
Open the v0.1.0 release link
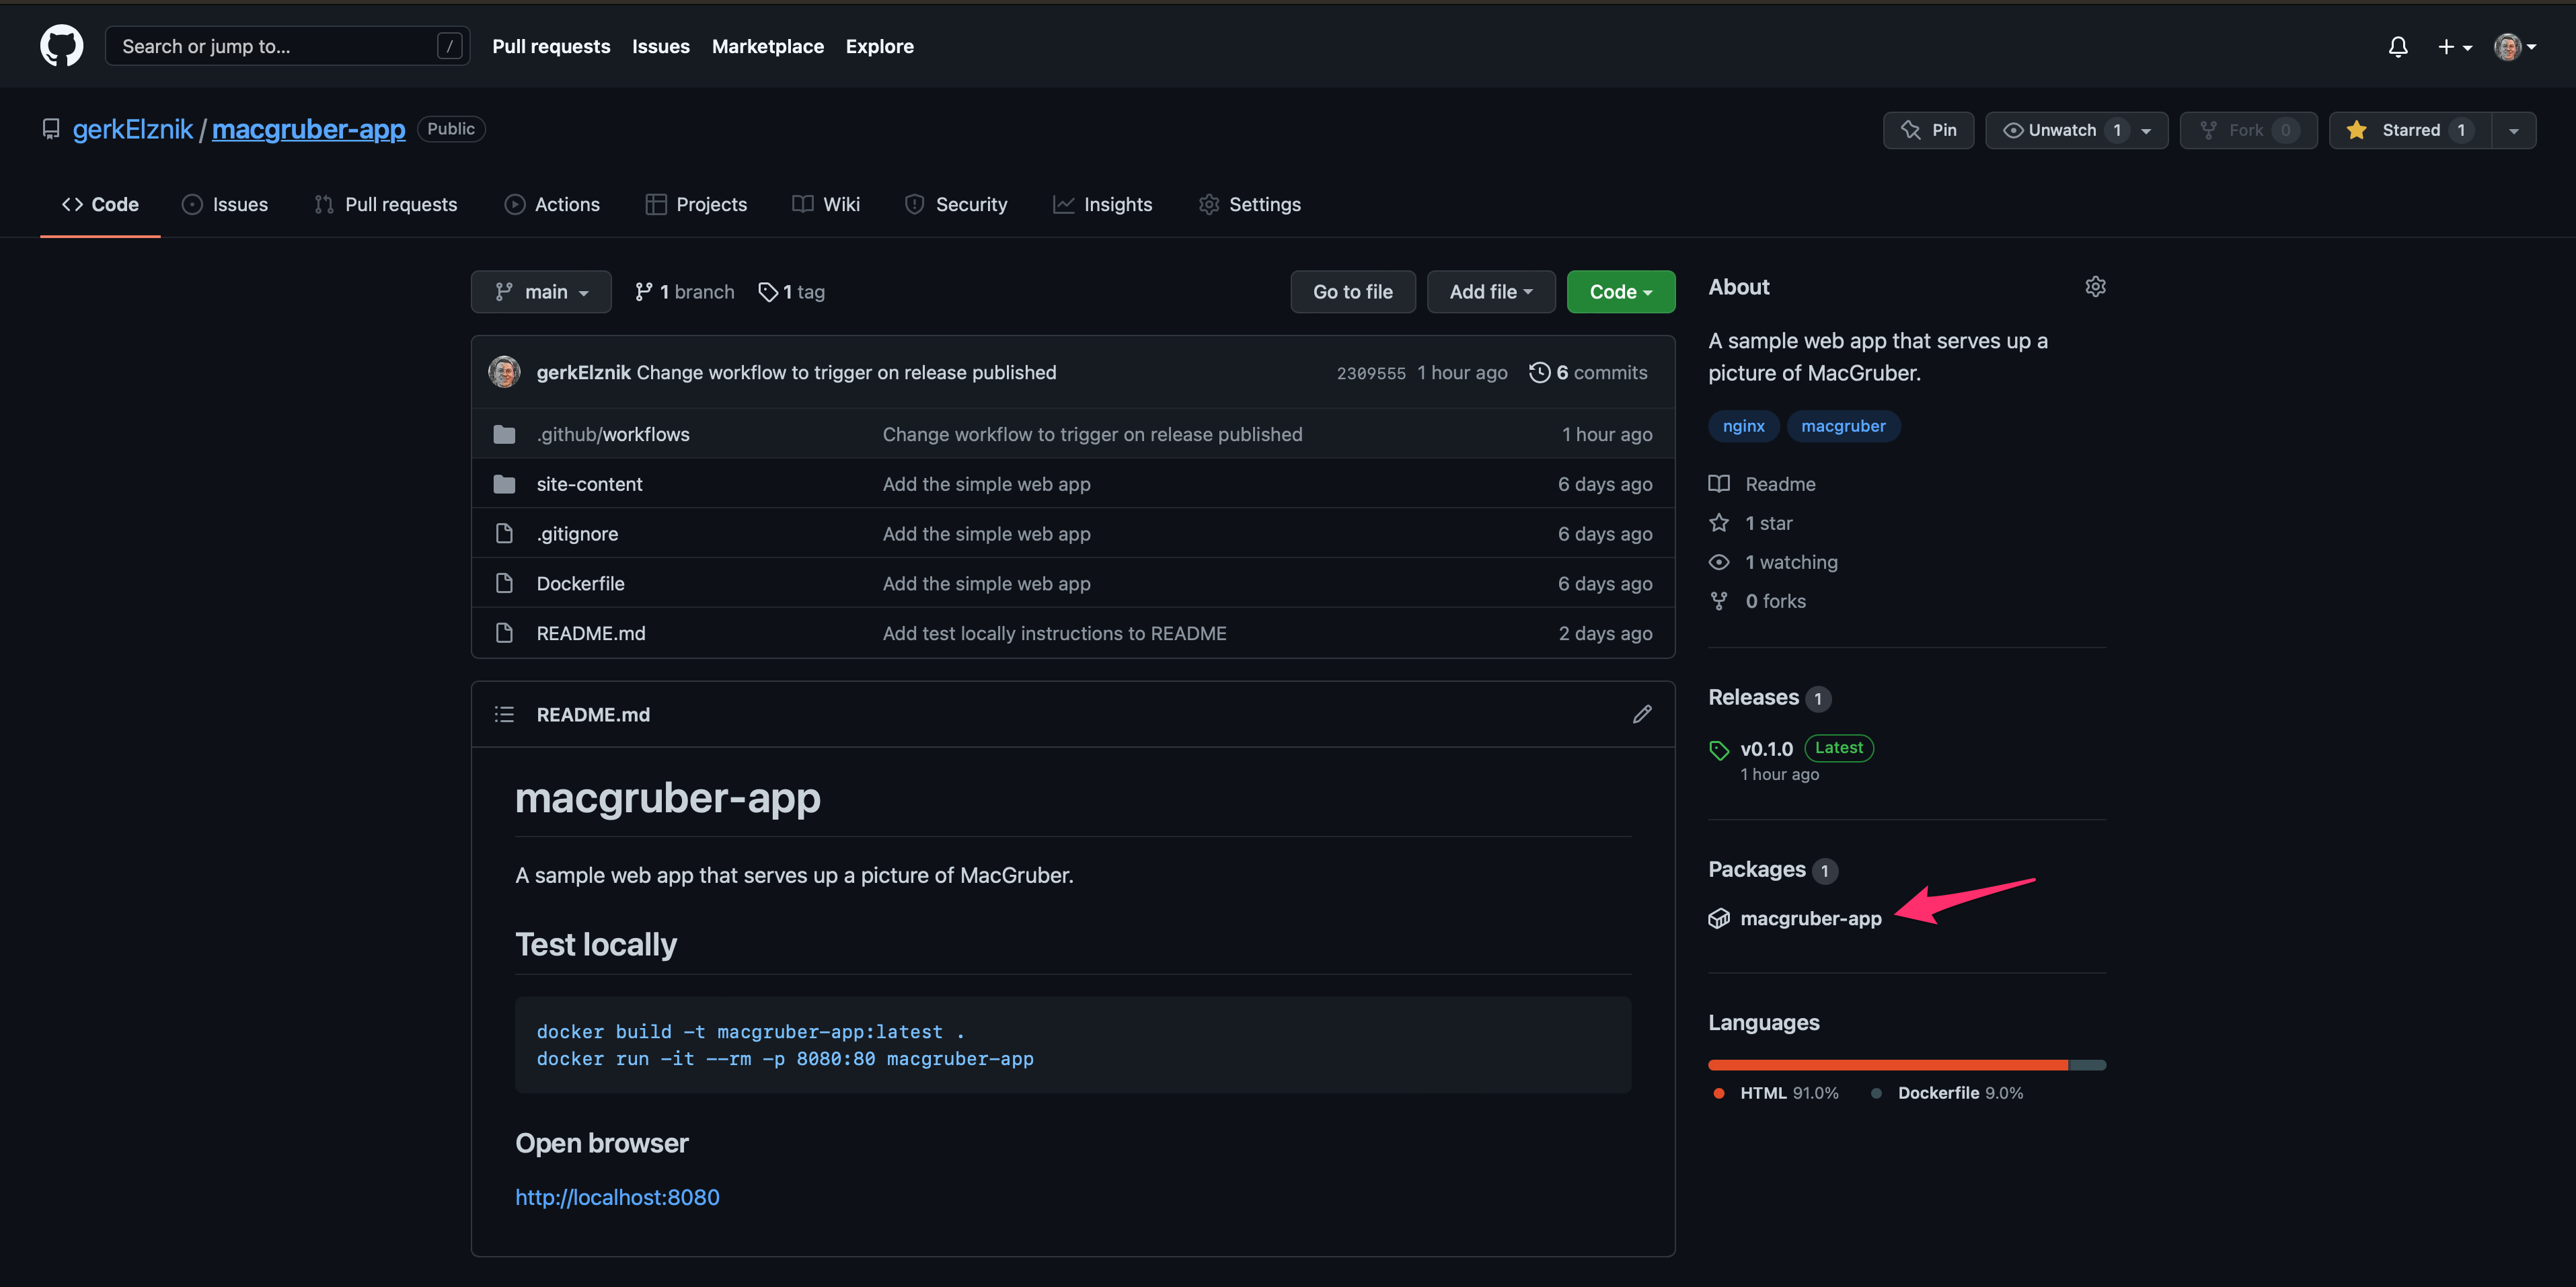click(1766, 749)
